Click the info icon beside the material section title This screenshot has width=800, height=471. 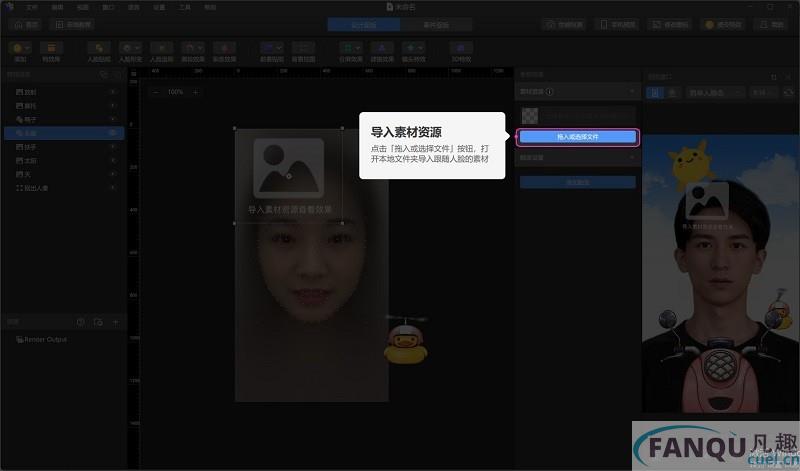(x=549, y=92)
